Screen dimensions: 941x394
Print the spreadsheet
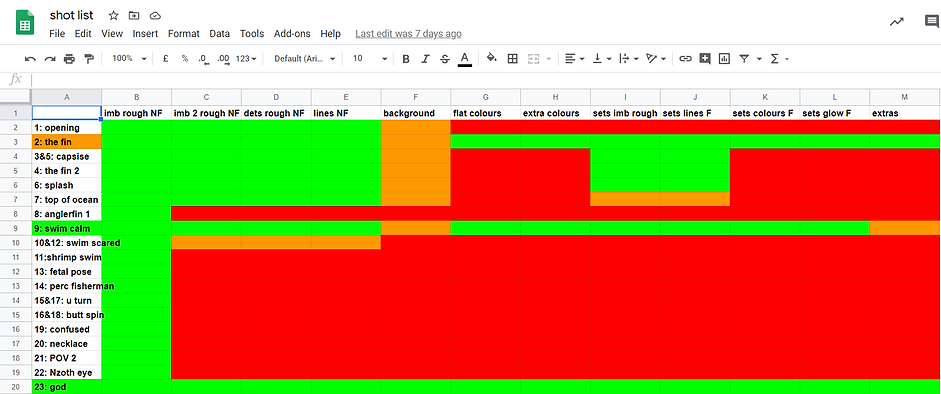[70, 59]
